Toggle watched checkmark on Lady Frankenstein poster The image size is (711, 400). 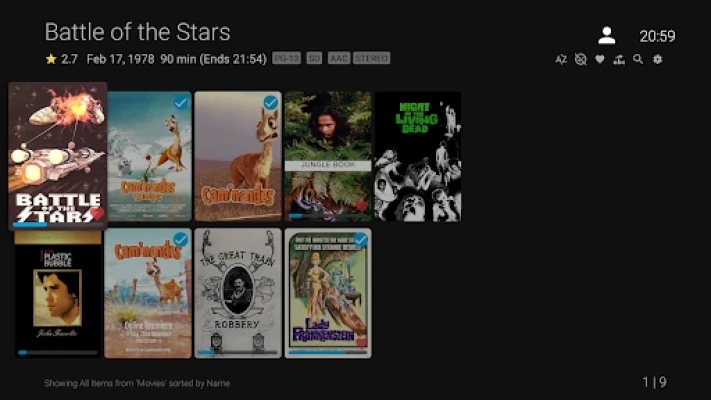pyautogui.click(x=360, y=239)
